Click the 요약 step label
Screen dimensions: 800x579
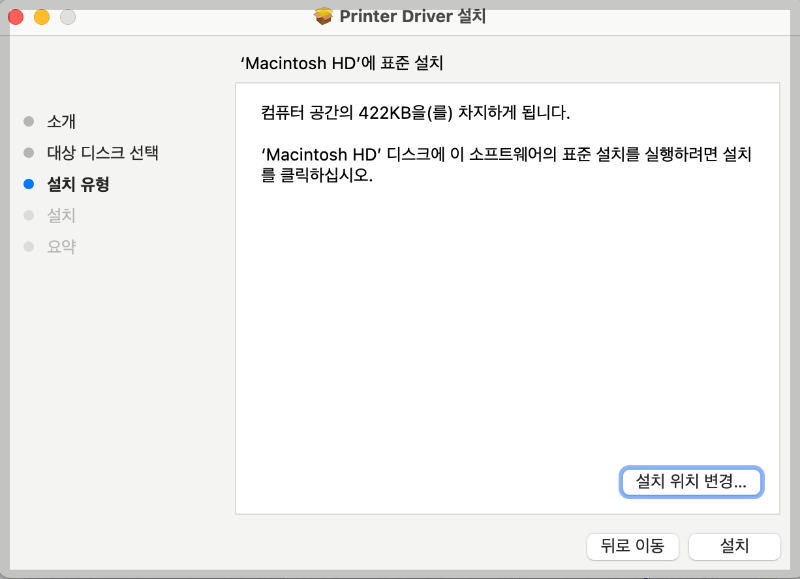[x=57, y=246]
